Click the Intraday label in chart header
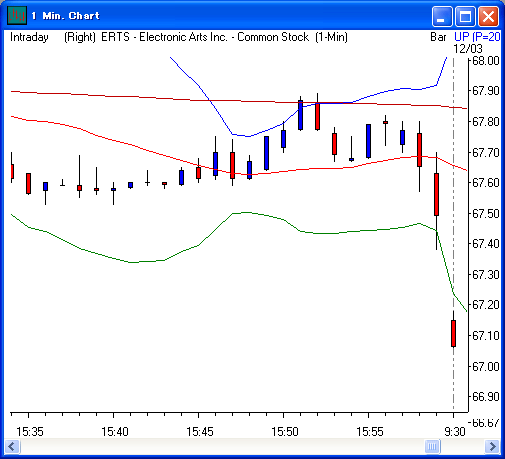 (x=29, y=37)
